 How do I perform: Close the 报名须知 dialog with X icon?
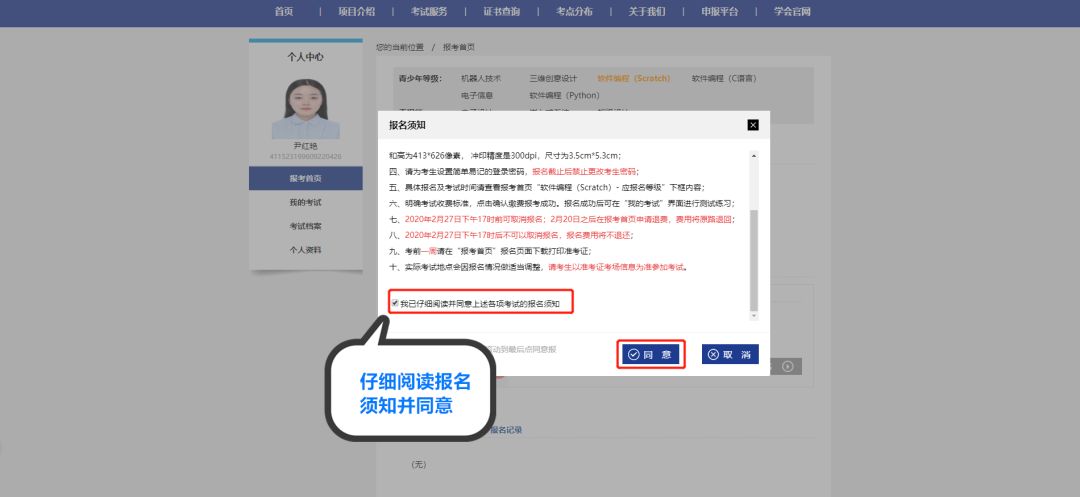point(753,125)
